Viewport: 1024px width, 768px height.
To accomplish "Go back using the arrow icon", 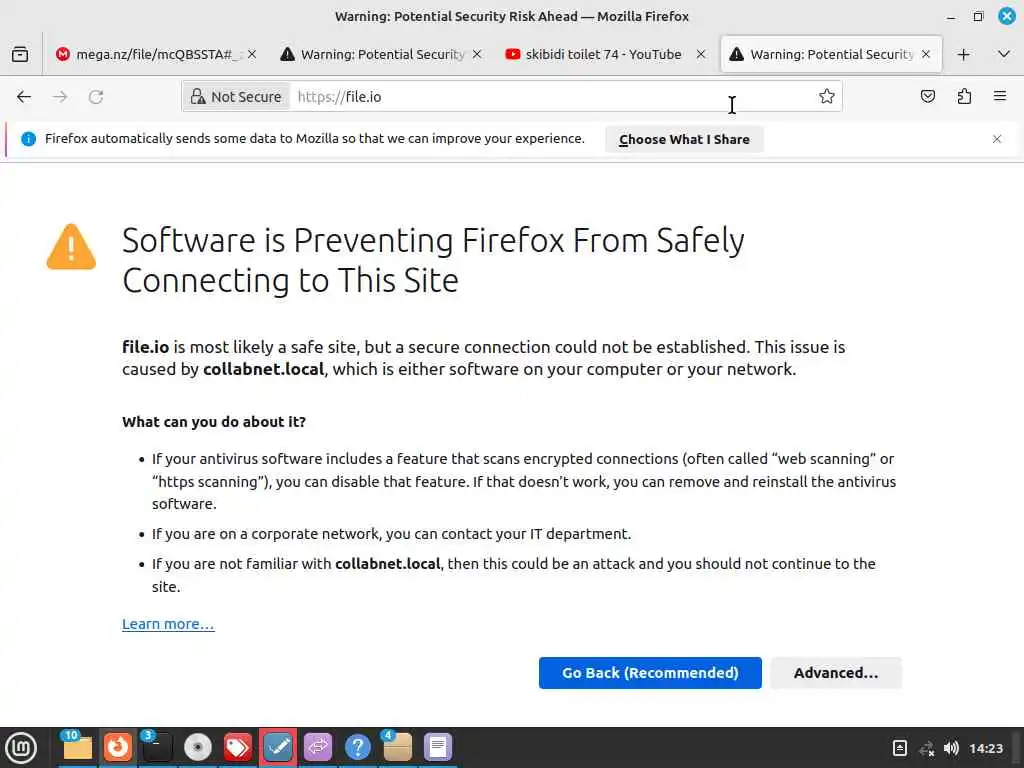I will (24, 97).
